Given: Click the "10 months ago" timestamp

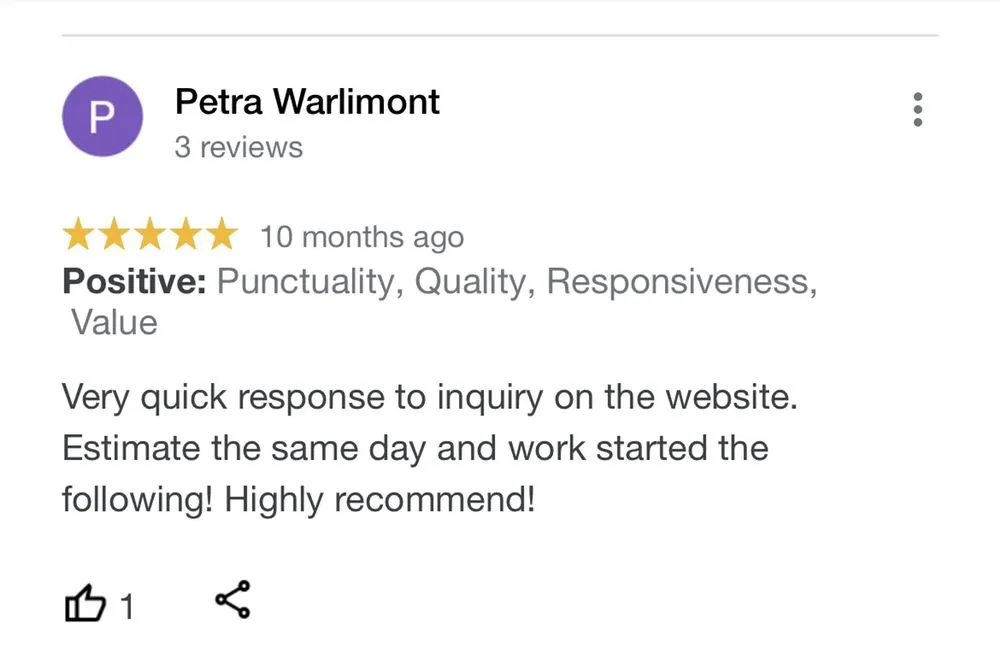Looking at the screenshot, I should point(362,238).
